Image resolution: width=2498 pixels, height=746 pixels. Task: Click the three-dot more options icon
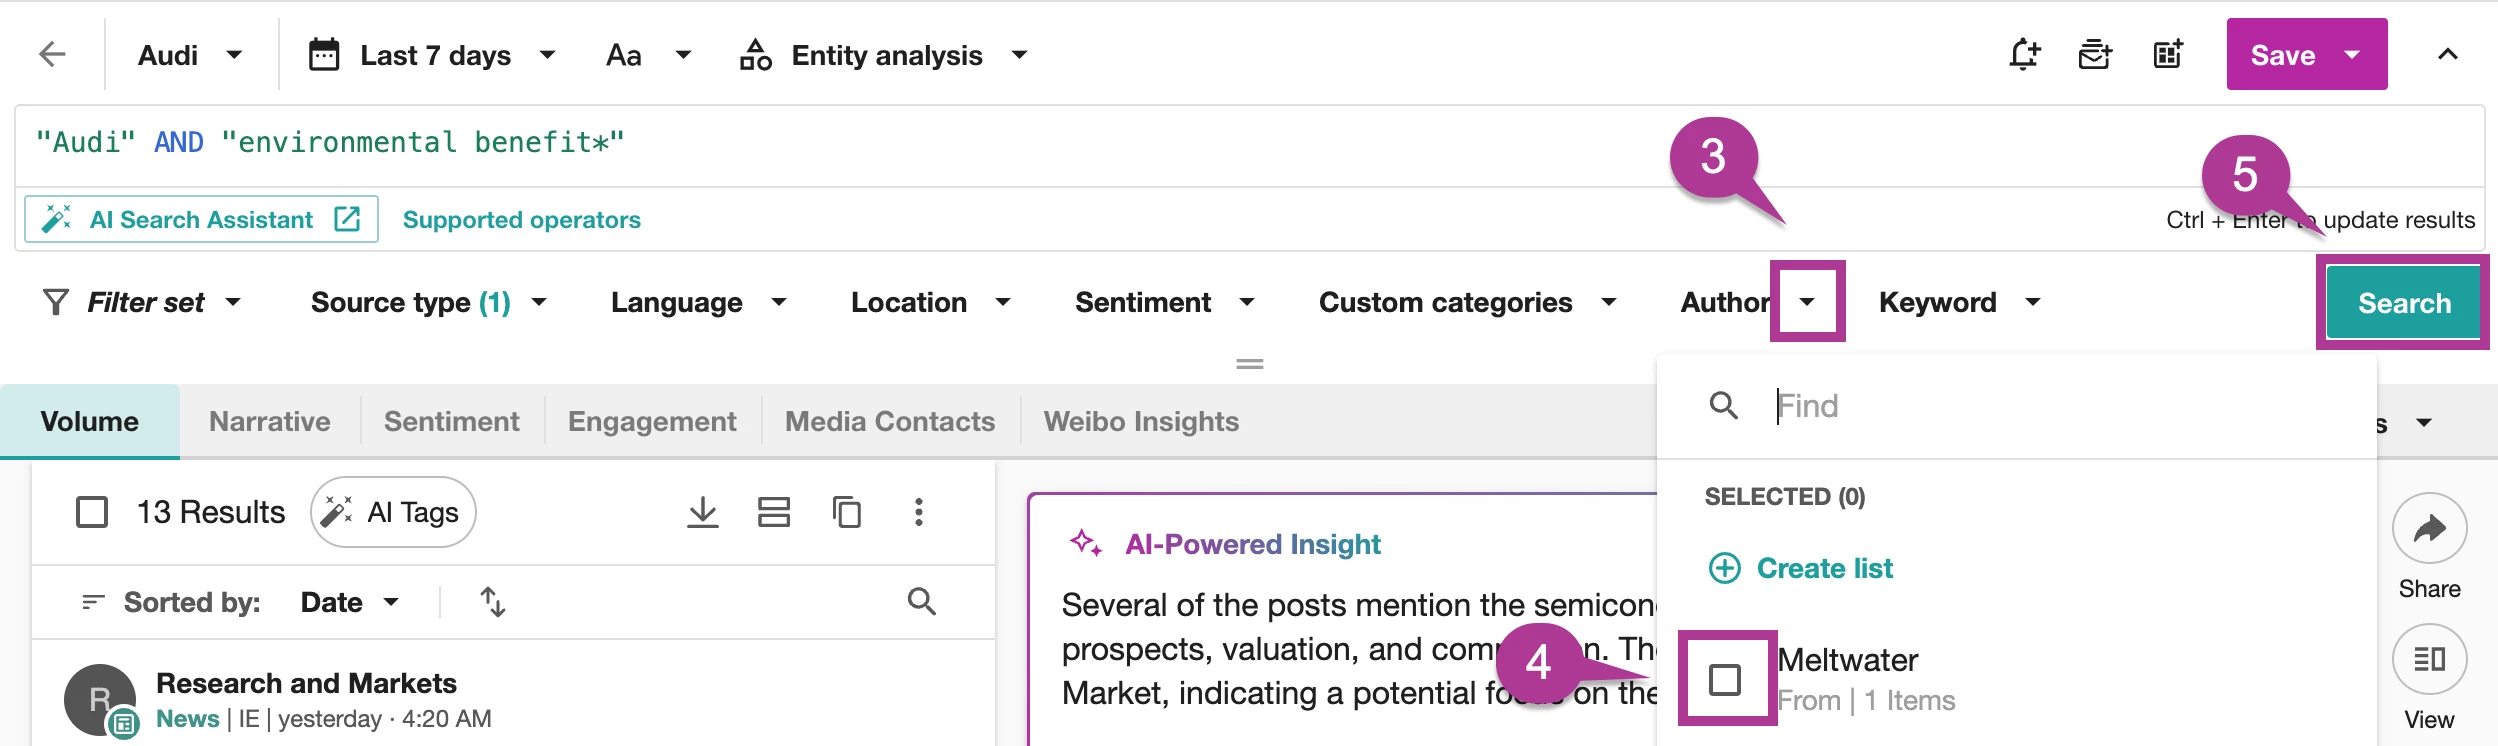pyautogui.click(x=918, y=512)
